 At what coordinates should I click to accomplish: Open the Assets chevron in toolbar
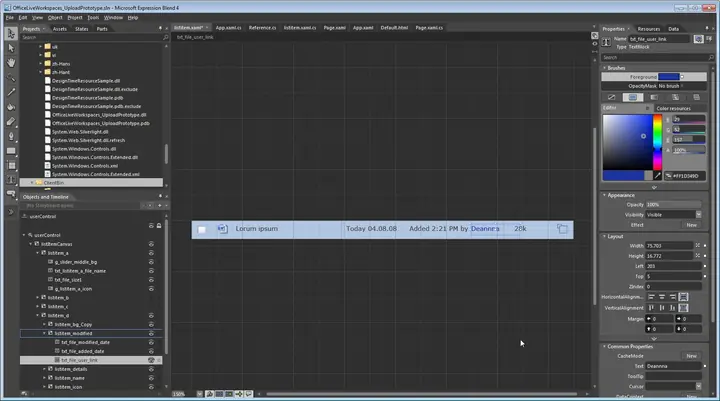coord(11,212)
